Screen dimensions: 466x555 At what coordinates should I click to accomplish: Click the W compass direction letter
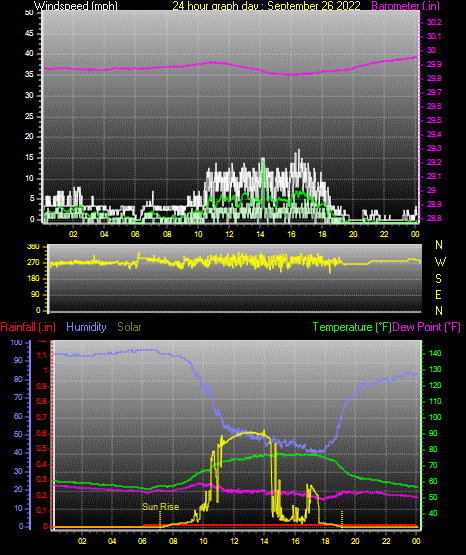[440, 262]
